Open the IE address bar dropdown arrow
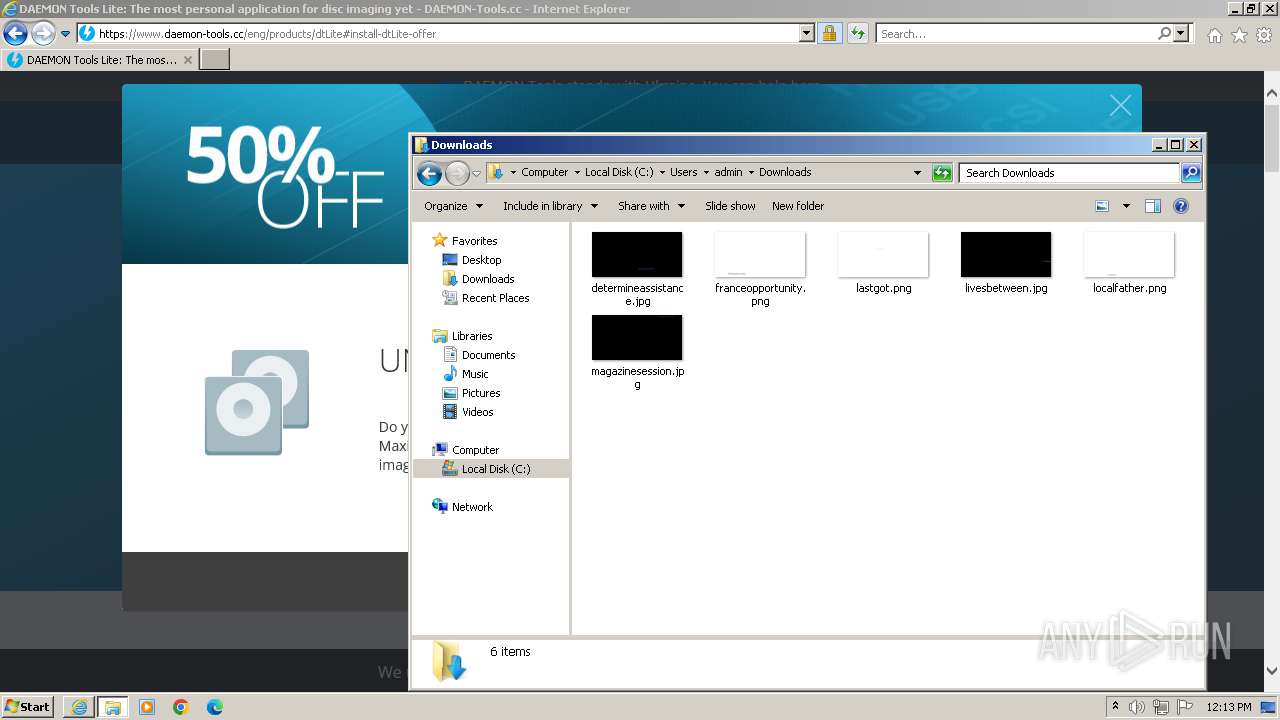Image resolution: width=1280 pixels, height=720 pixels. coord(807,33)
